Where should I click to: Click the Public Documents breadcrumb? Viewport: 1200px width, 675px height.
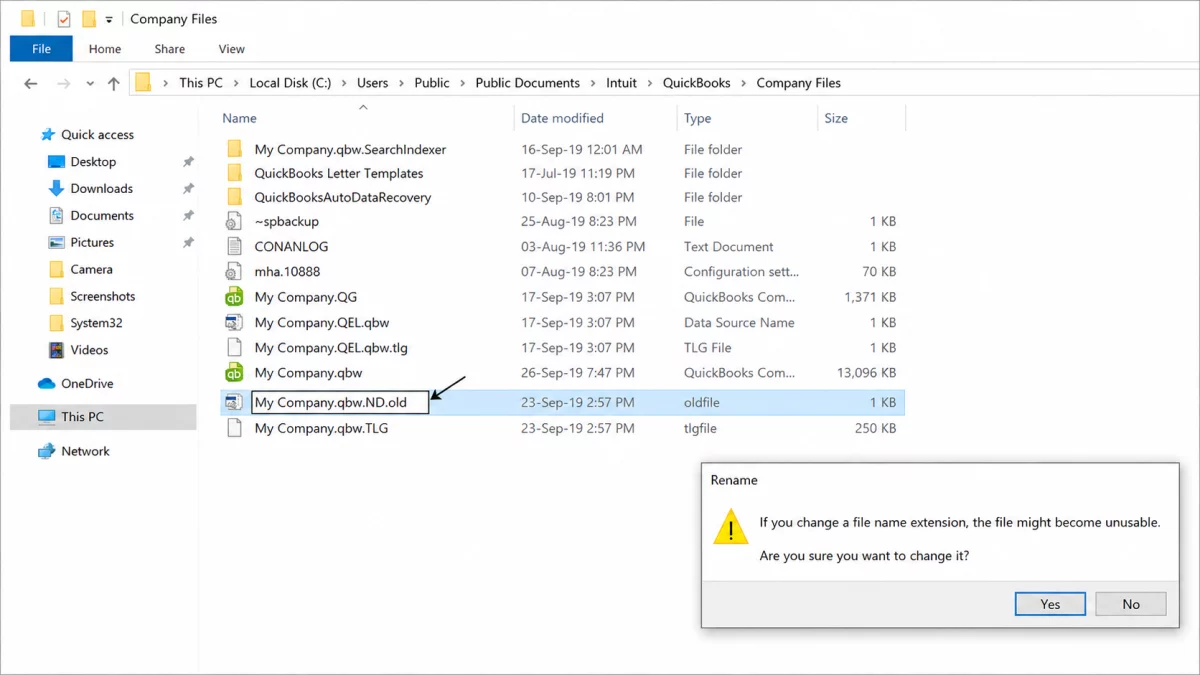[x=527, y=83]
